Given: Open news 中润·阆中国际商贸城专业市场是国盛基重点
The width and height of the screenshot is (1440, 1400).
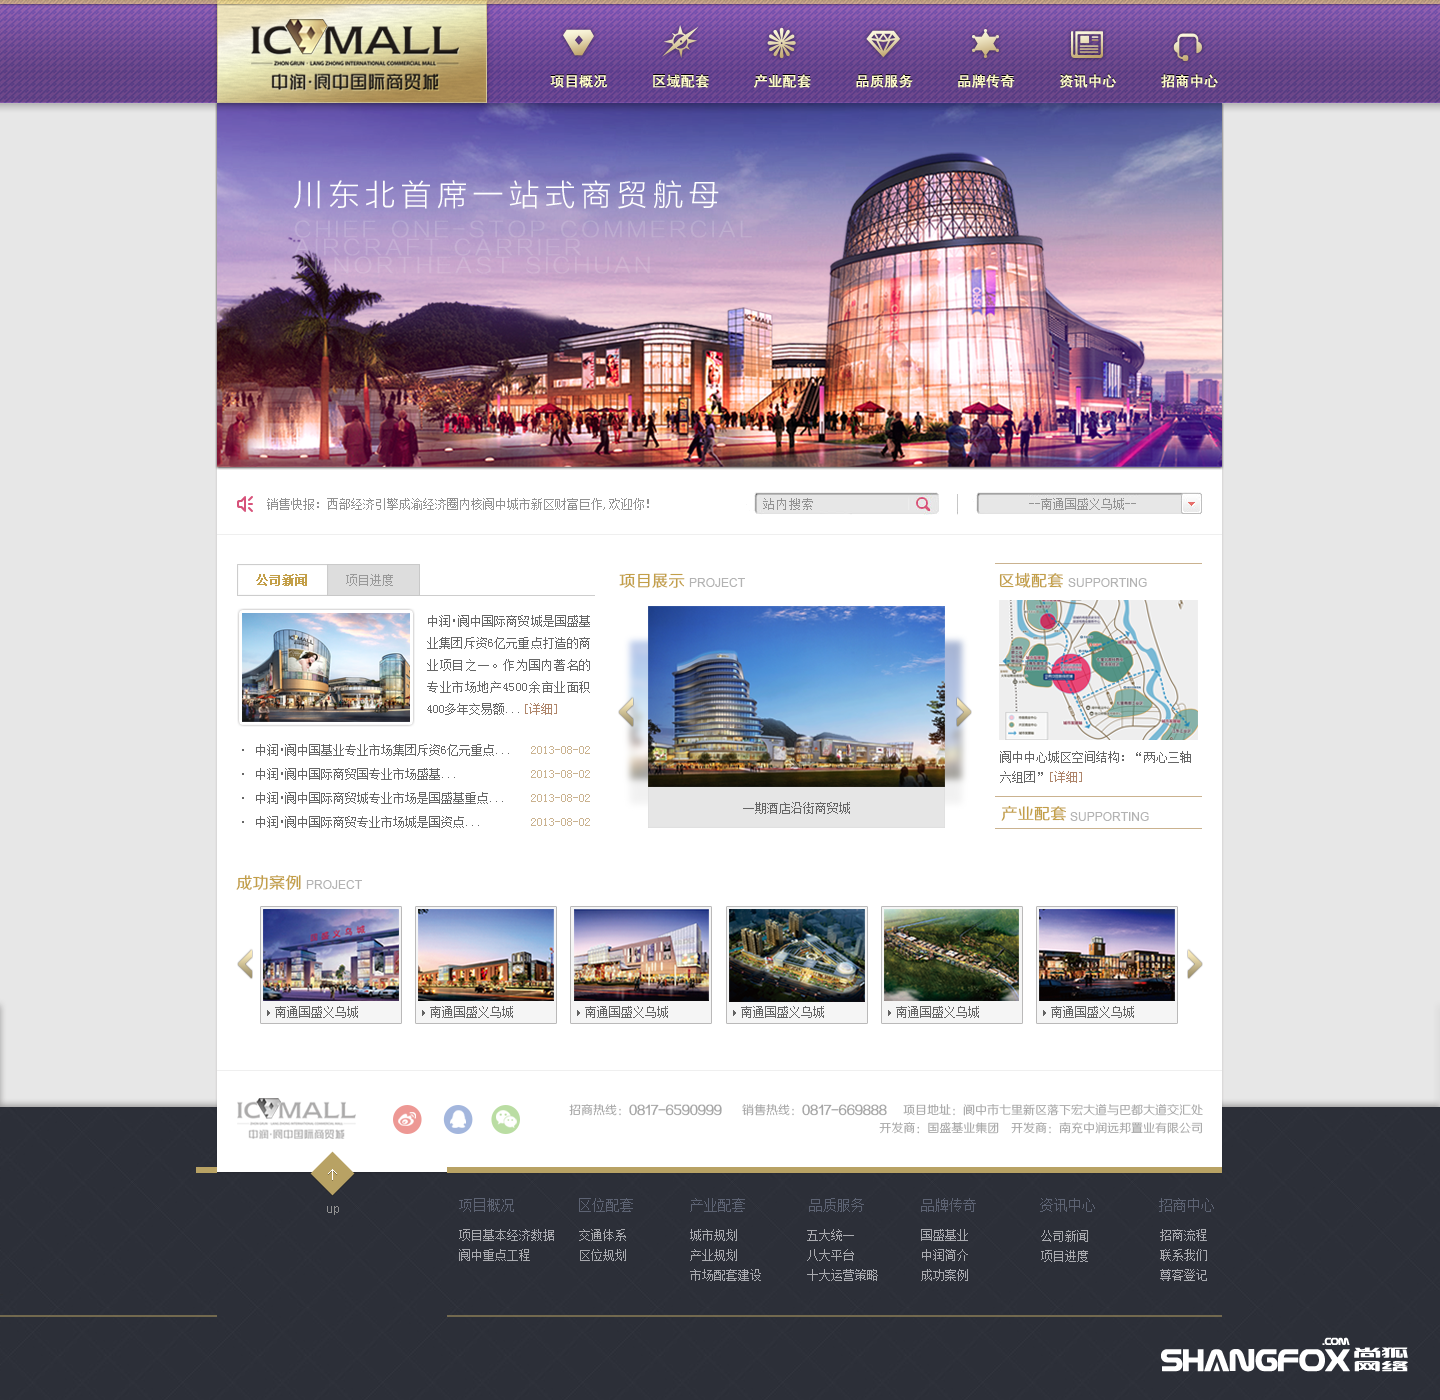Looking at the screenshot, I should click(379, 798).
